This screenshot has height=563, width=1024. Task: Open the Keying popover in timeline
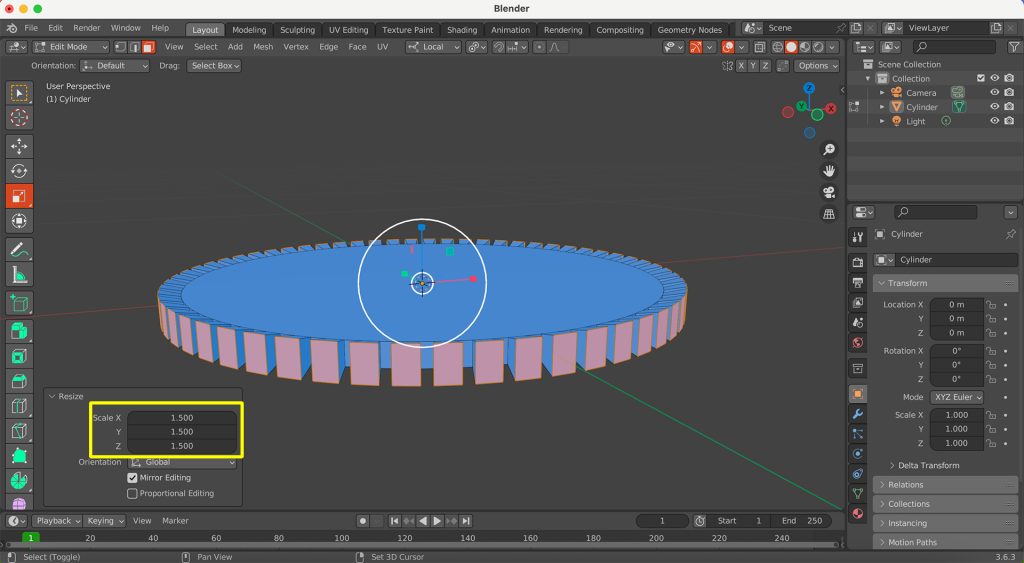104,521
